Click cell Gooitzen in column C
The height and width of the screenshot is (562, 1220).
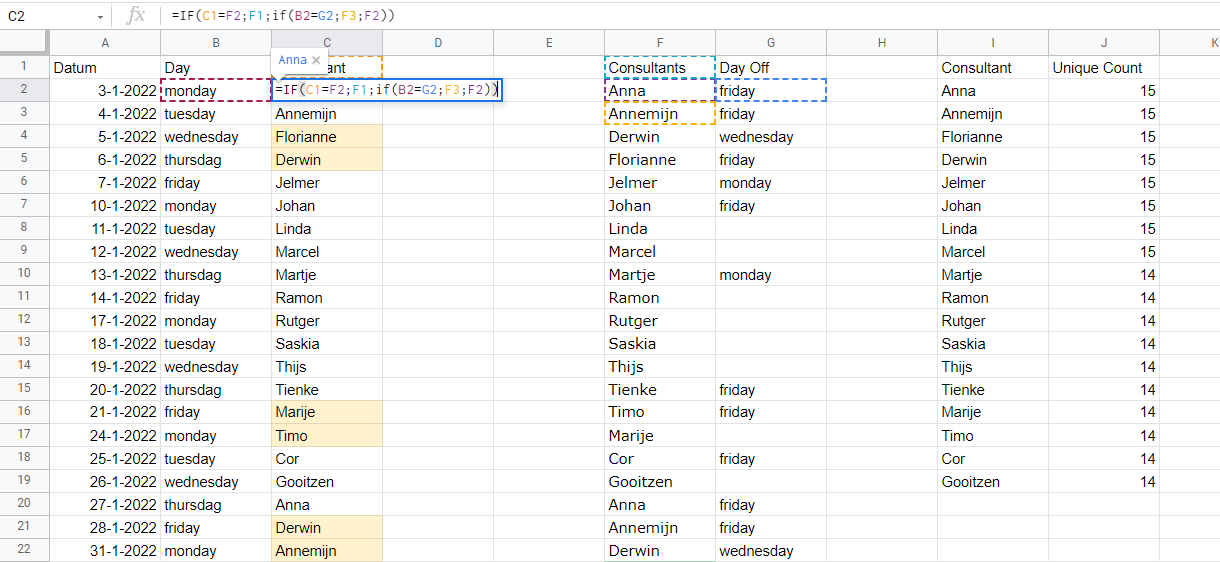pyautogui.click(x=327, y=482)
